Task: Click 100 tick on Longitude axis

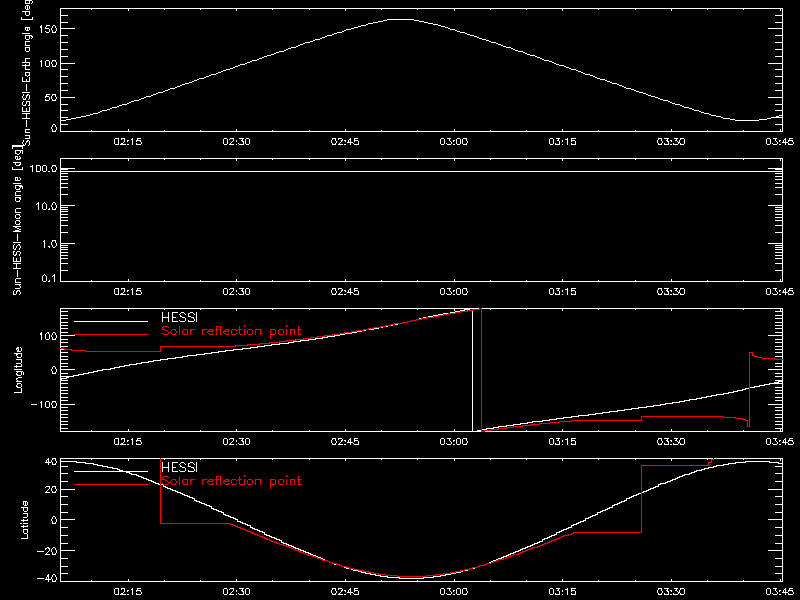Action: (47, 336)
